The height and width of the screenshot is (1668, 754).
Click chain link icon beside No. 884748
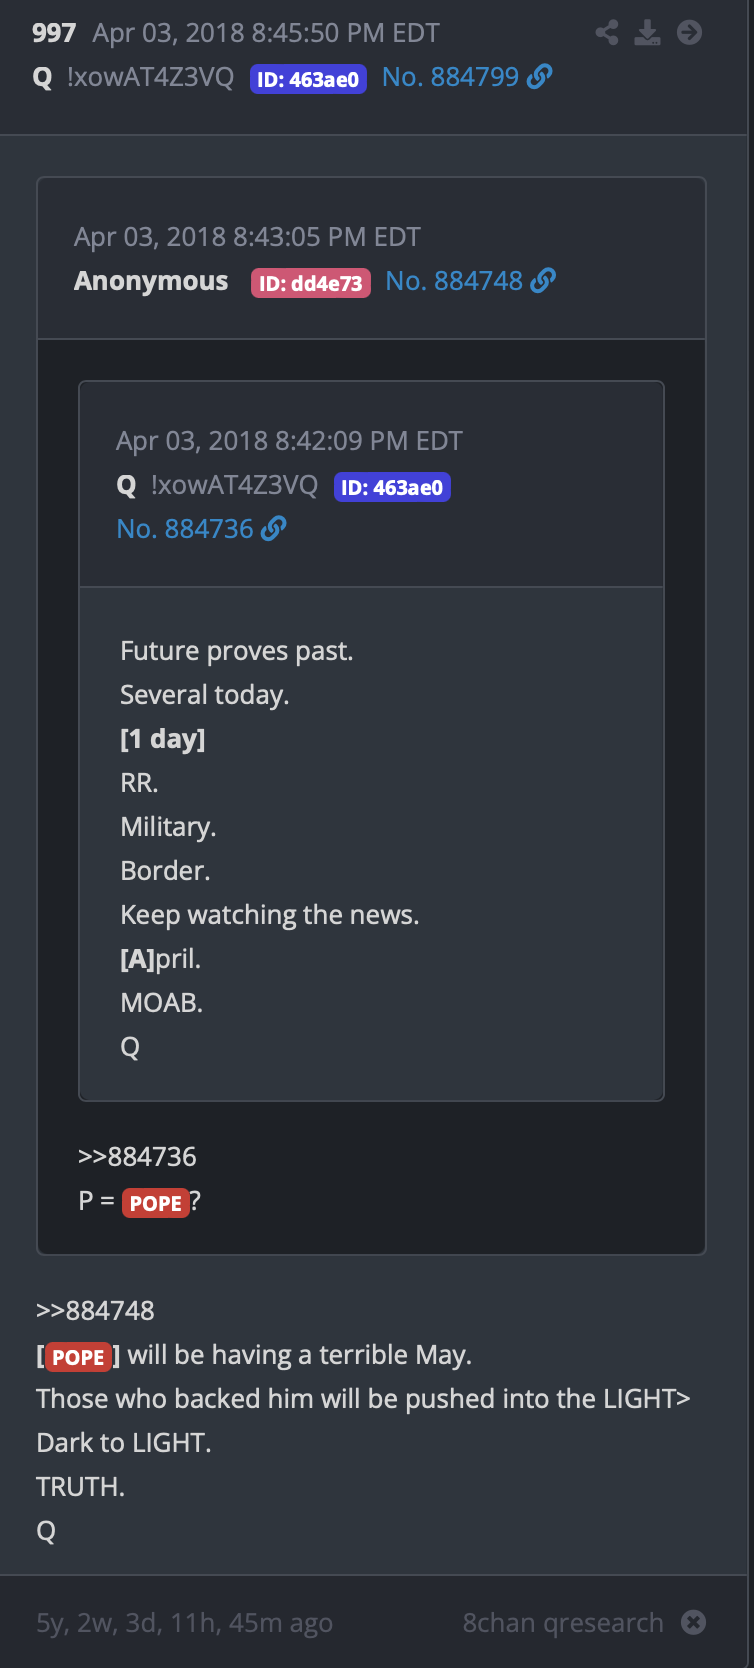coord(543,281)
